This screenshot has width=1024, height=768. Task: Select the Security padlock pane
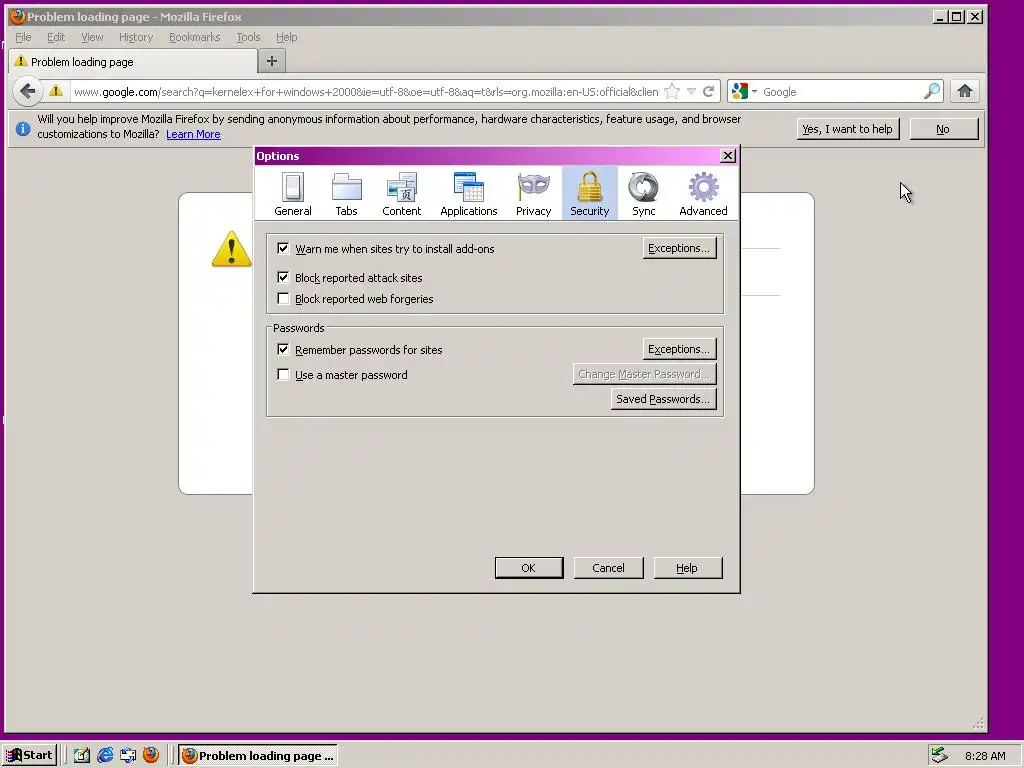point(590,193)
